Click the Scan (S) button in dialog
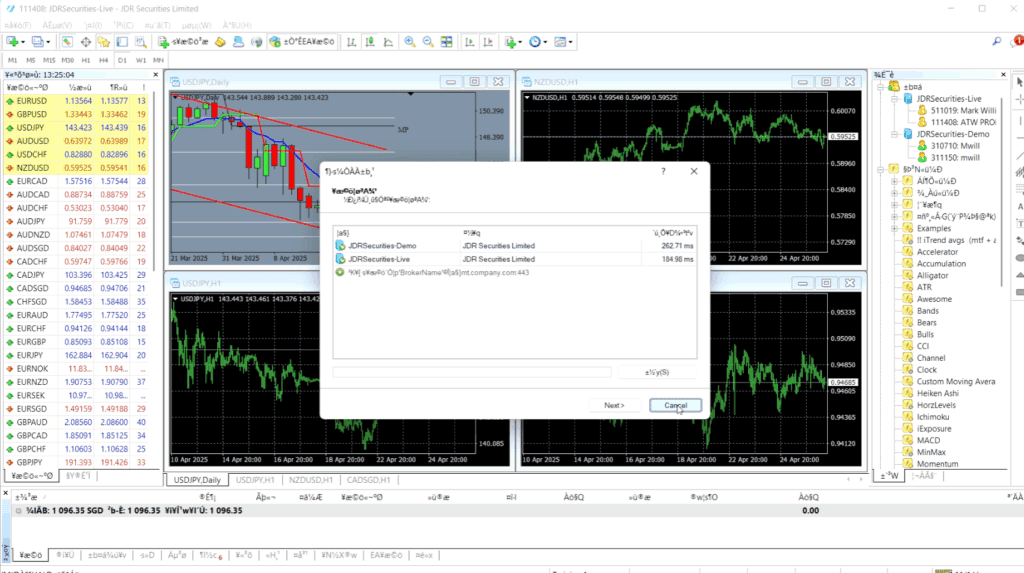The image size is (1024, 573). click(x=656, y=372)
